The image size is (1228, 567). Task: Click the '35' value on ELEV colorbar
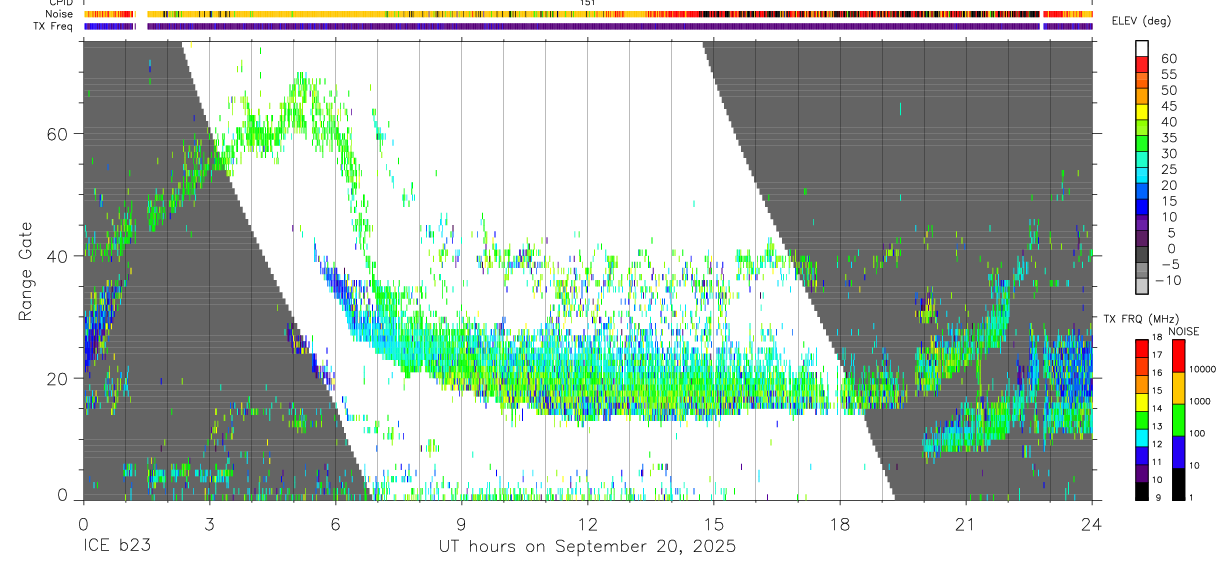tap(1169, 138)
